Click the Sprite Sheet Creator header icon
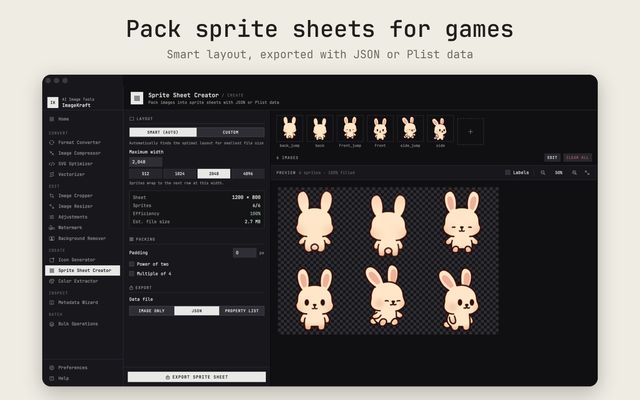 (137, 98)
